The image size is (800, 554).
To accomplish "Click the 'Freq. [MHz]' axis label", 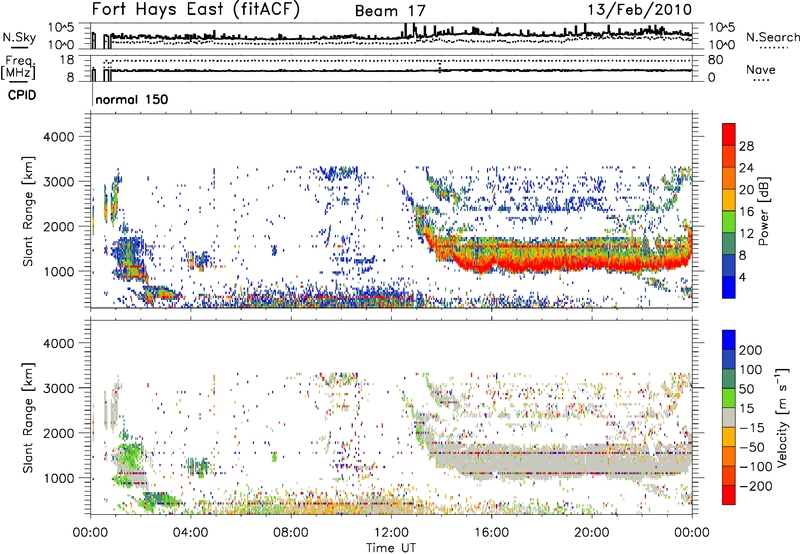I will 18,67.
